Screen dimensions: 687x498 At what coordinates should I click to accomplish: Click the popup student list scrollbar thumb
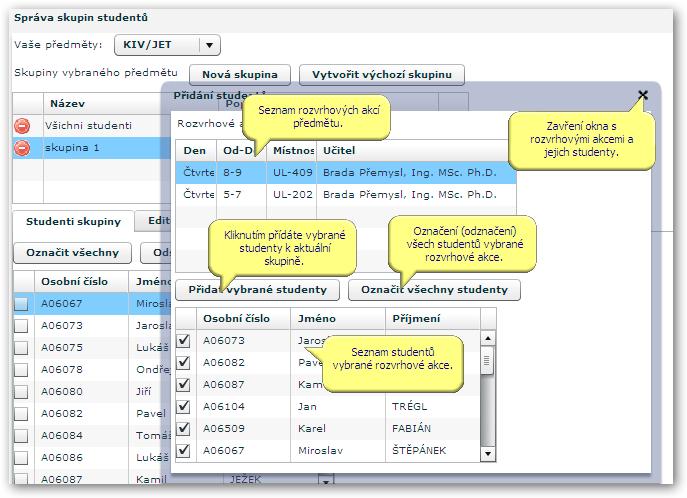tap(487, 360)
